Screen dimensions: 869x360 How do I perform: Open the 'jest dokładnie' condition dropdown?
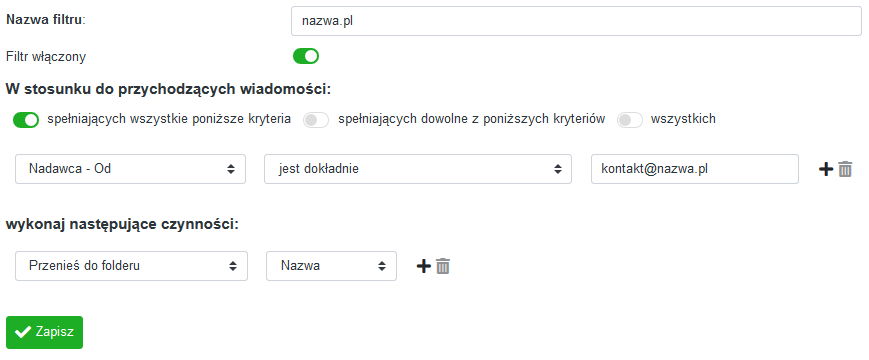pos(418,169)
